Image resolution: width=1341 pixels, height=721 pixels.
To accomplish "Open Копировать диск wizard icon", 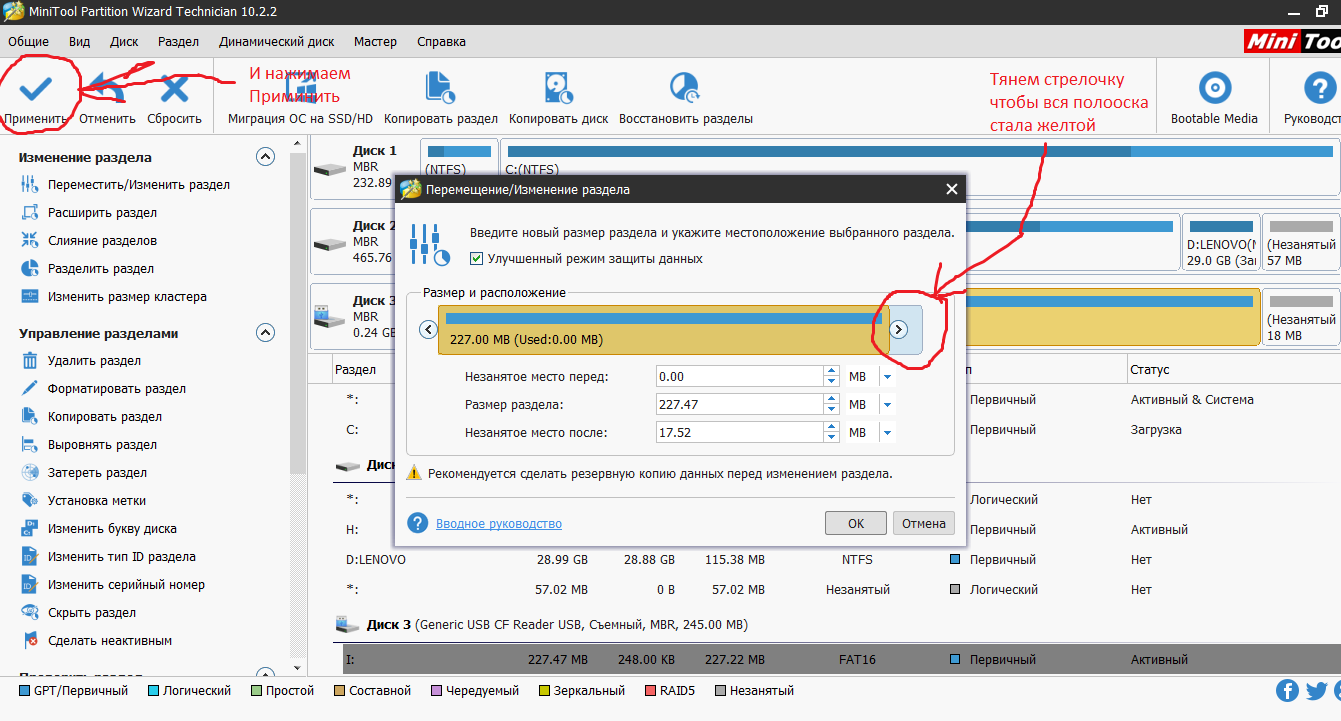I will tap(558, 89).
